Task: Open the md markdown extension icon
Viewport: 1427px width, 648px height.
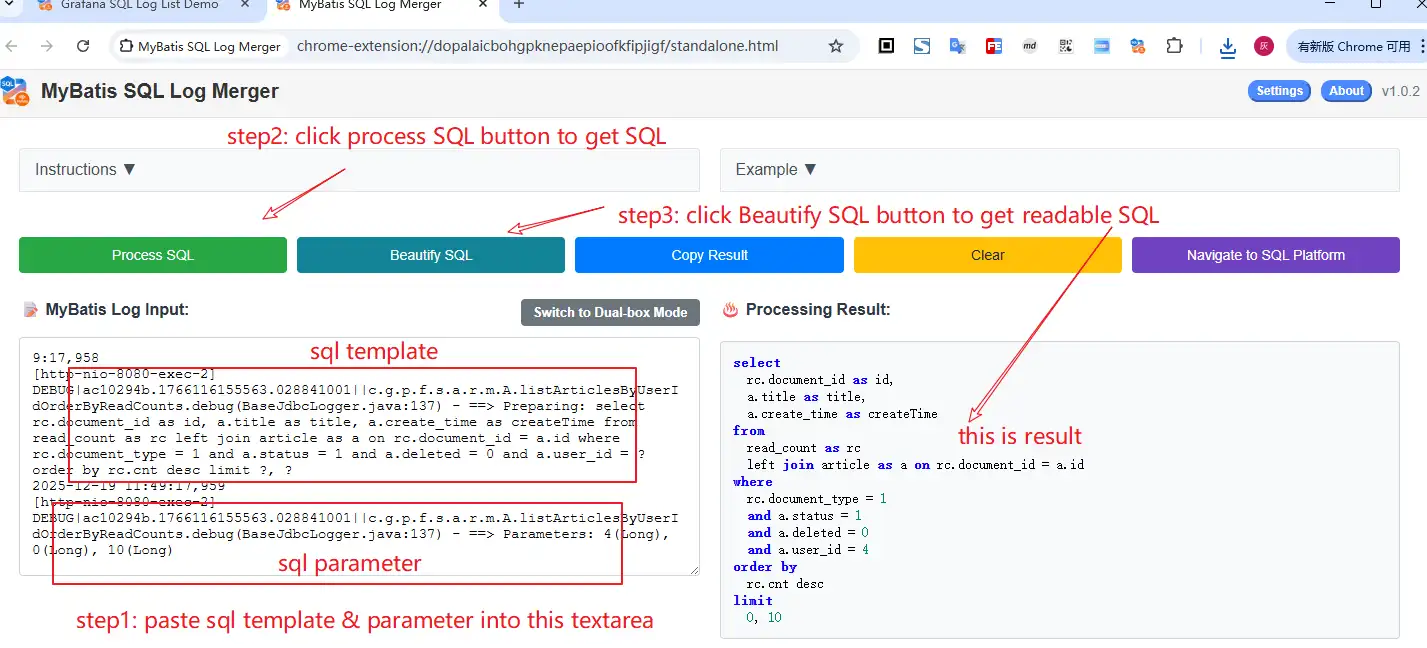Action: coord(1029,46)
